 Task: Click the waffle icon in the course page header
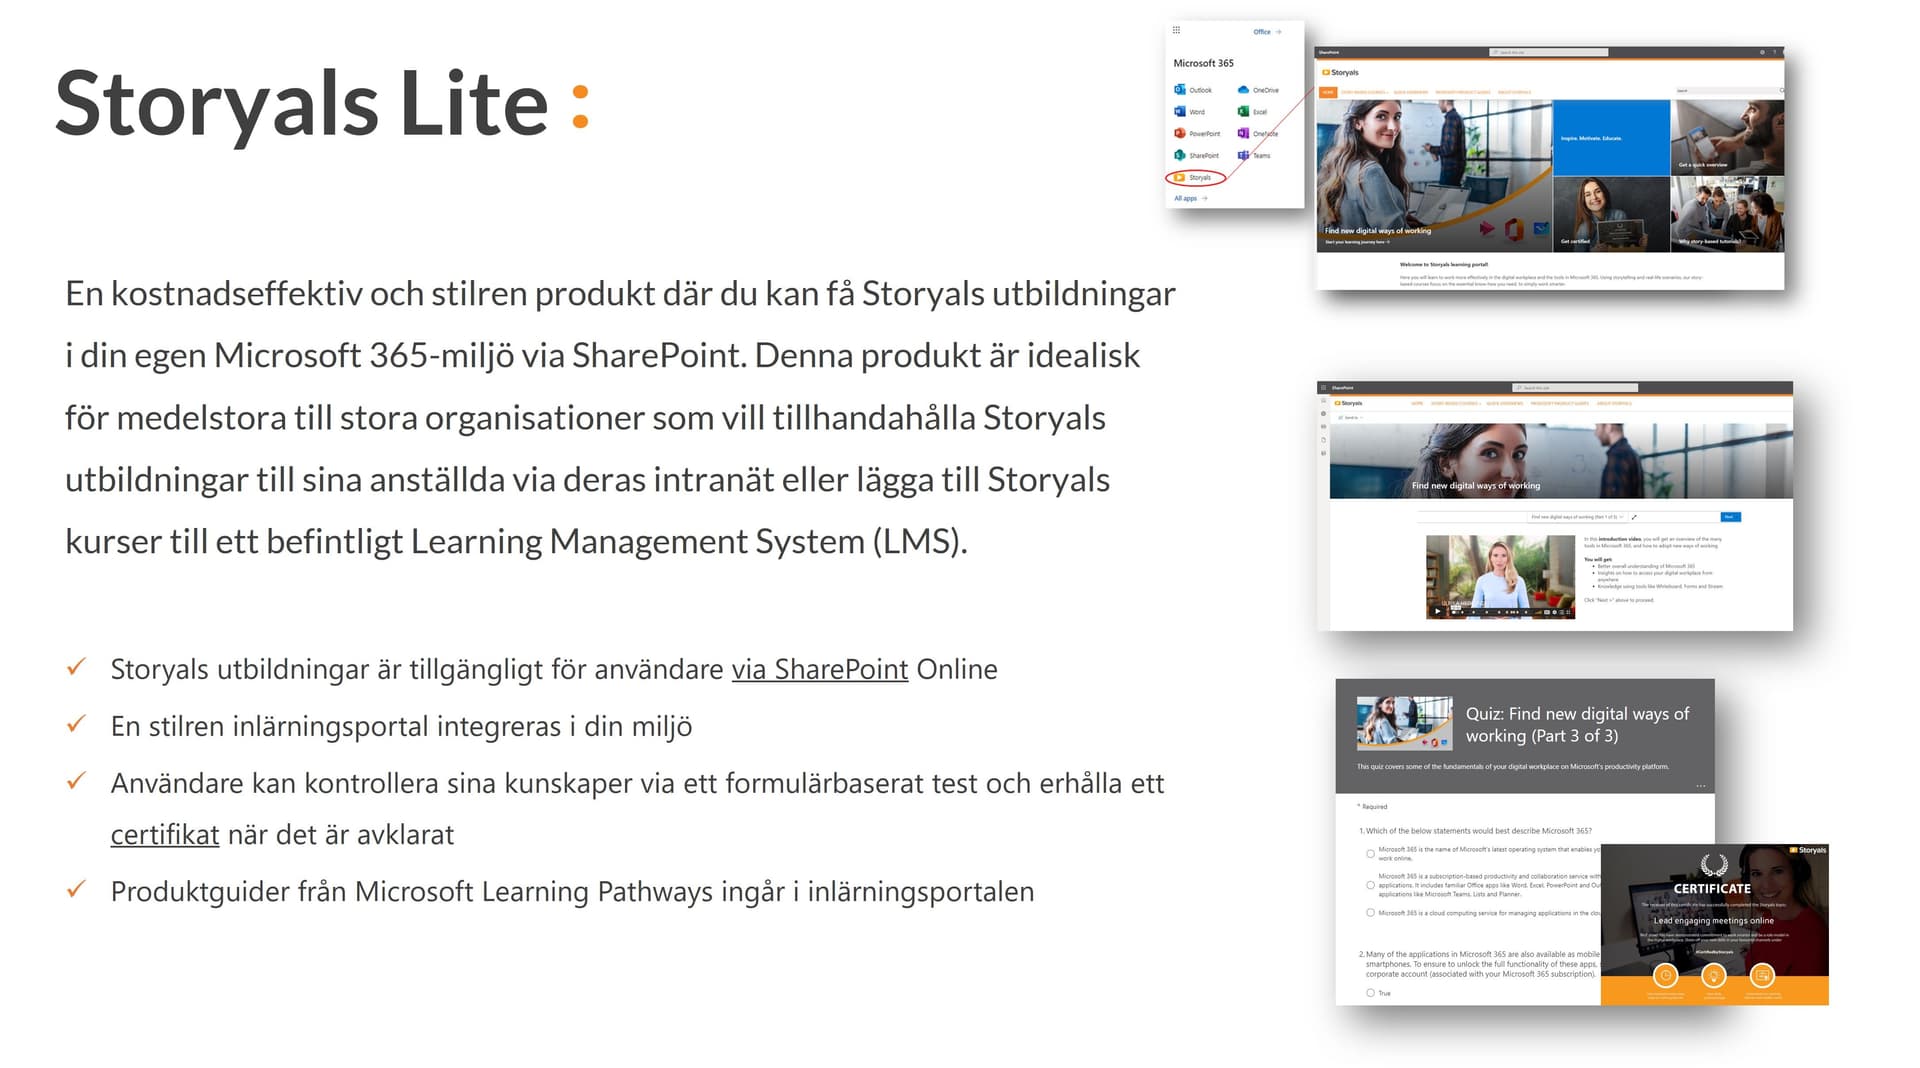[x=1323, y=387]
